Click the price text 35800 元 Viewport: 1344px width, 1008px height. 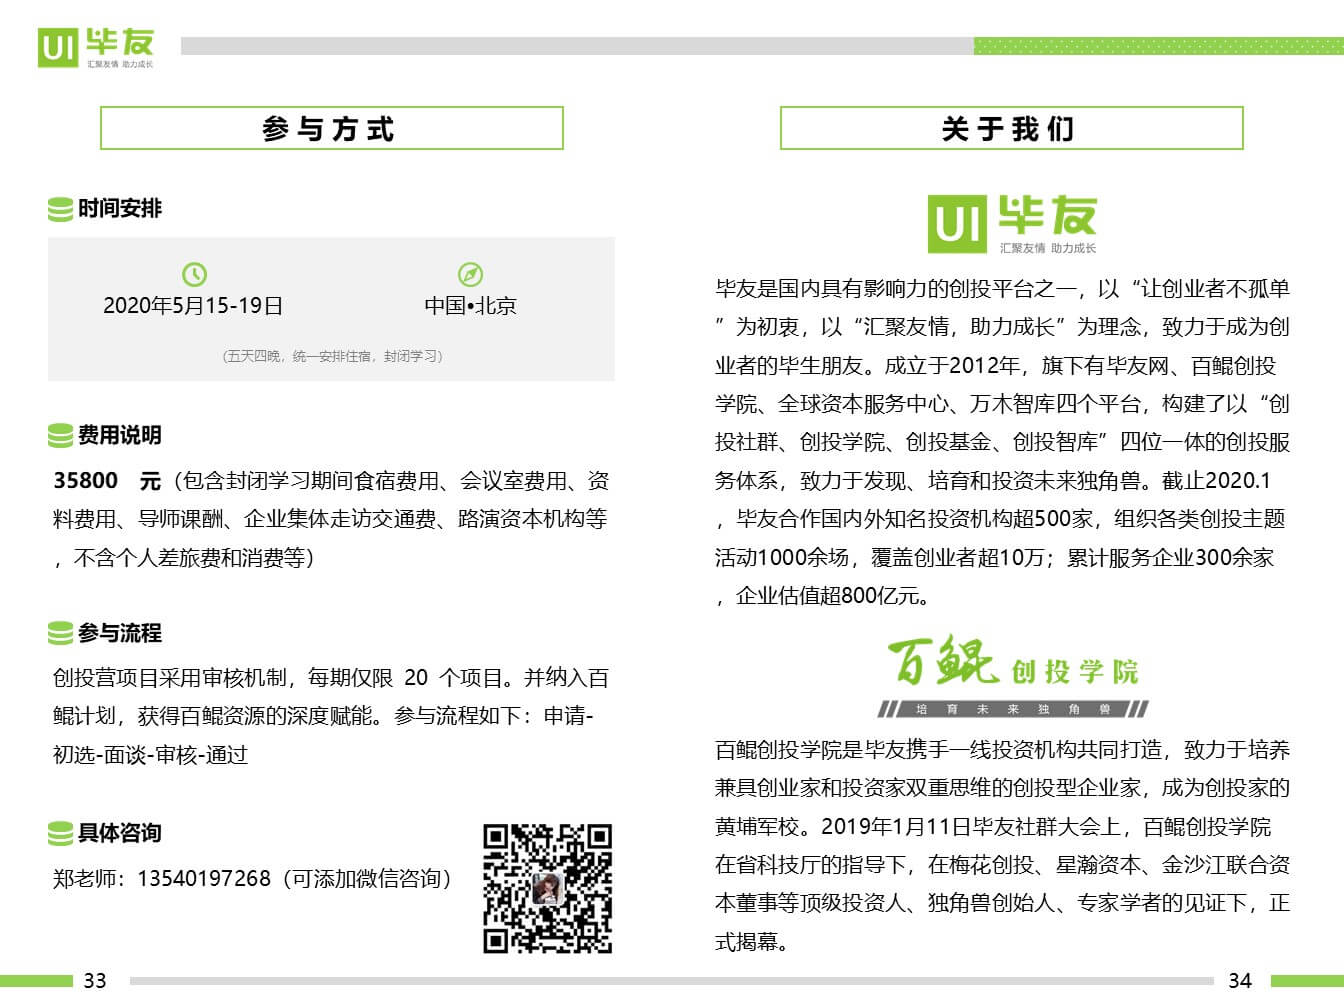pyautogui.click(x=107, y=481)
